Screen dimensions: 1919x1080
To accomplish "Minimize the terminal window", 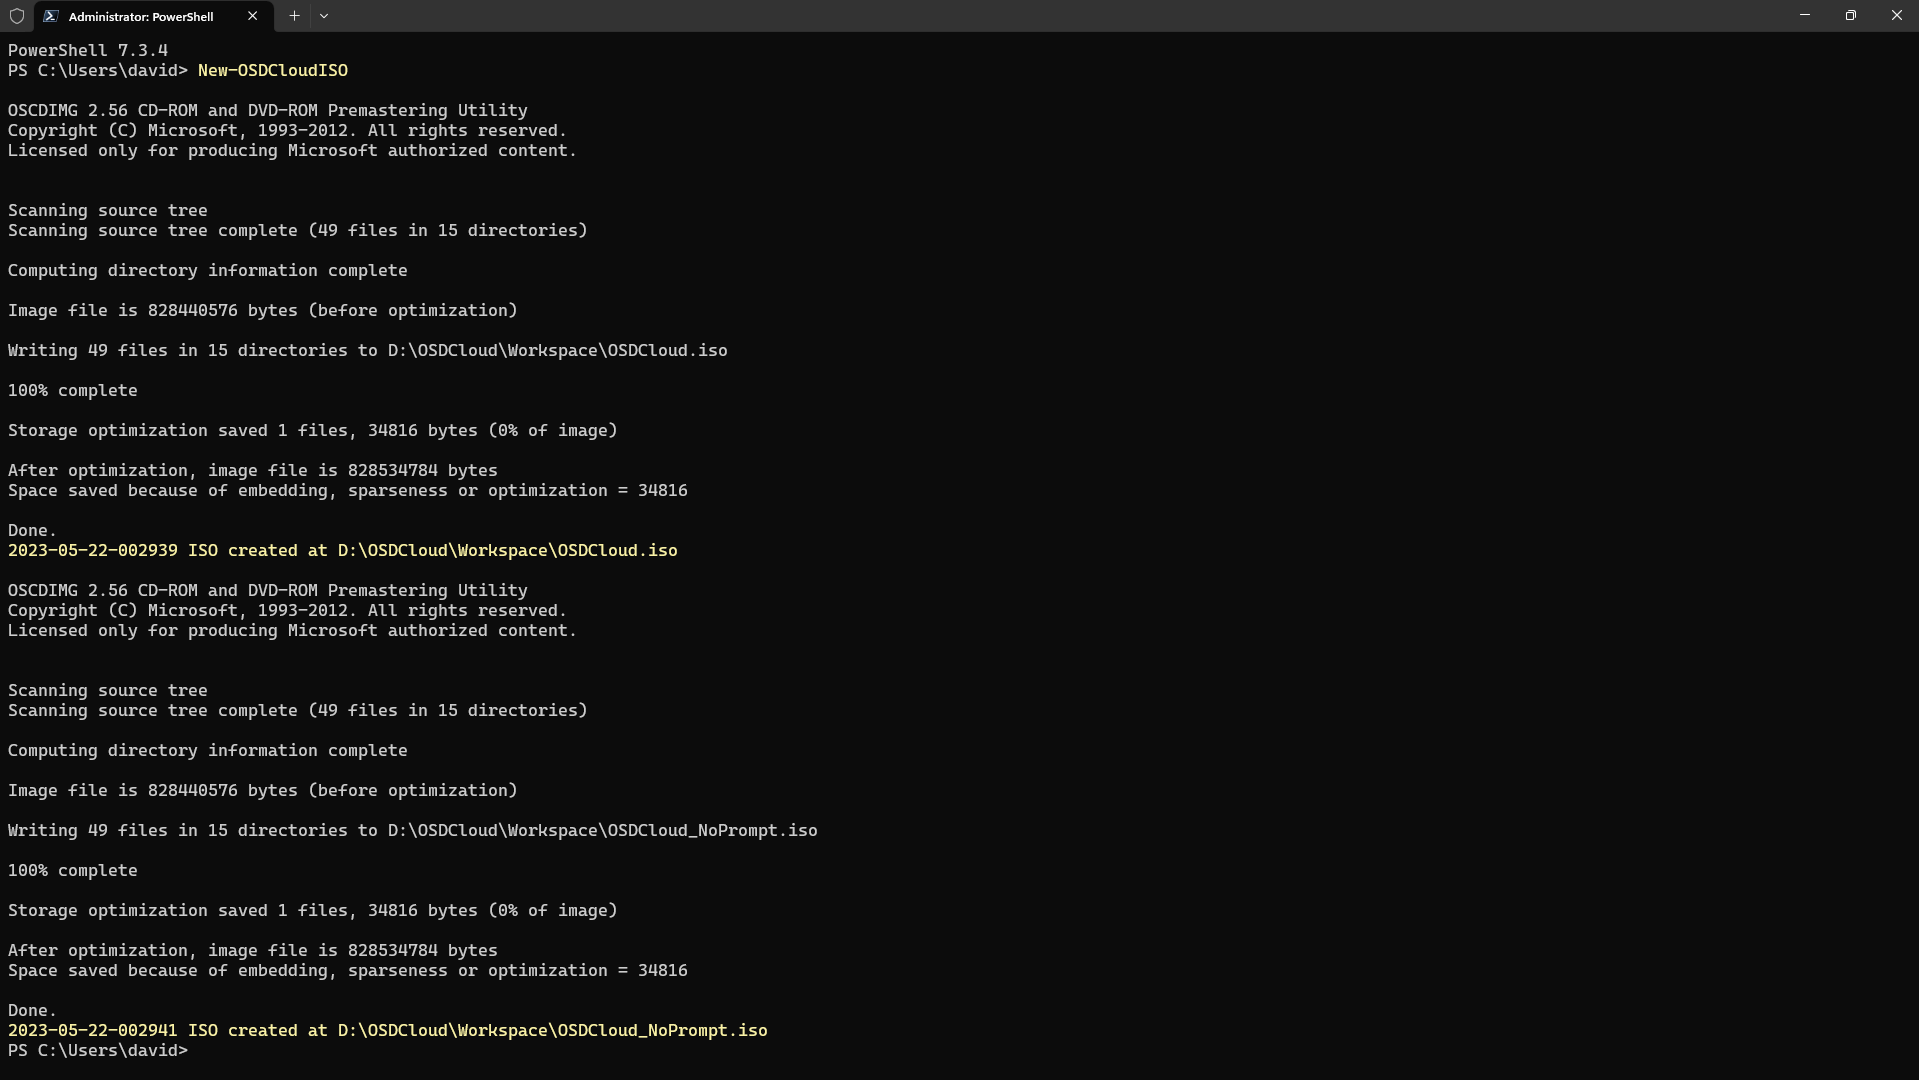I will point(1804,16).
